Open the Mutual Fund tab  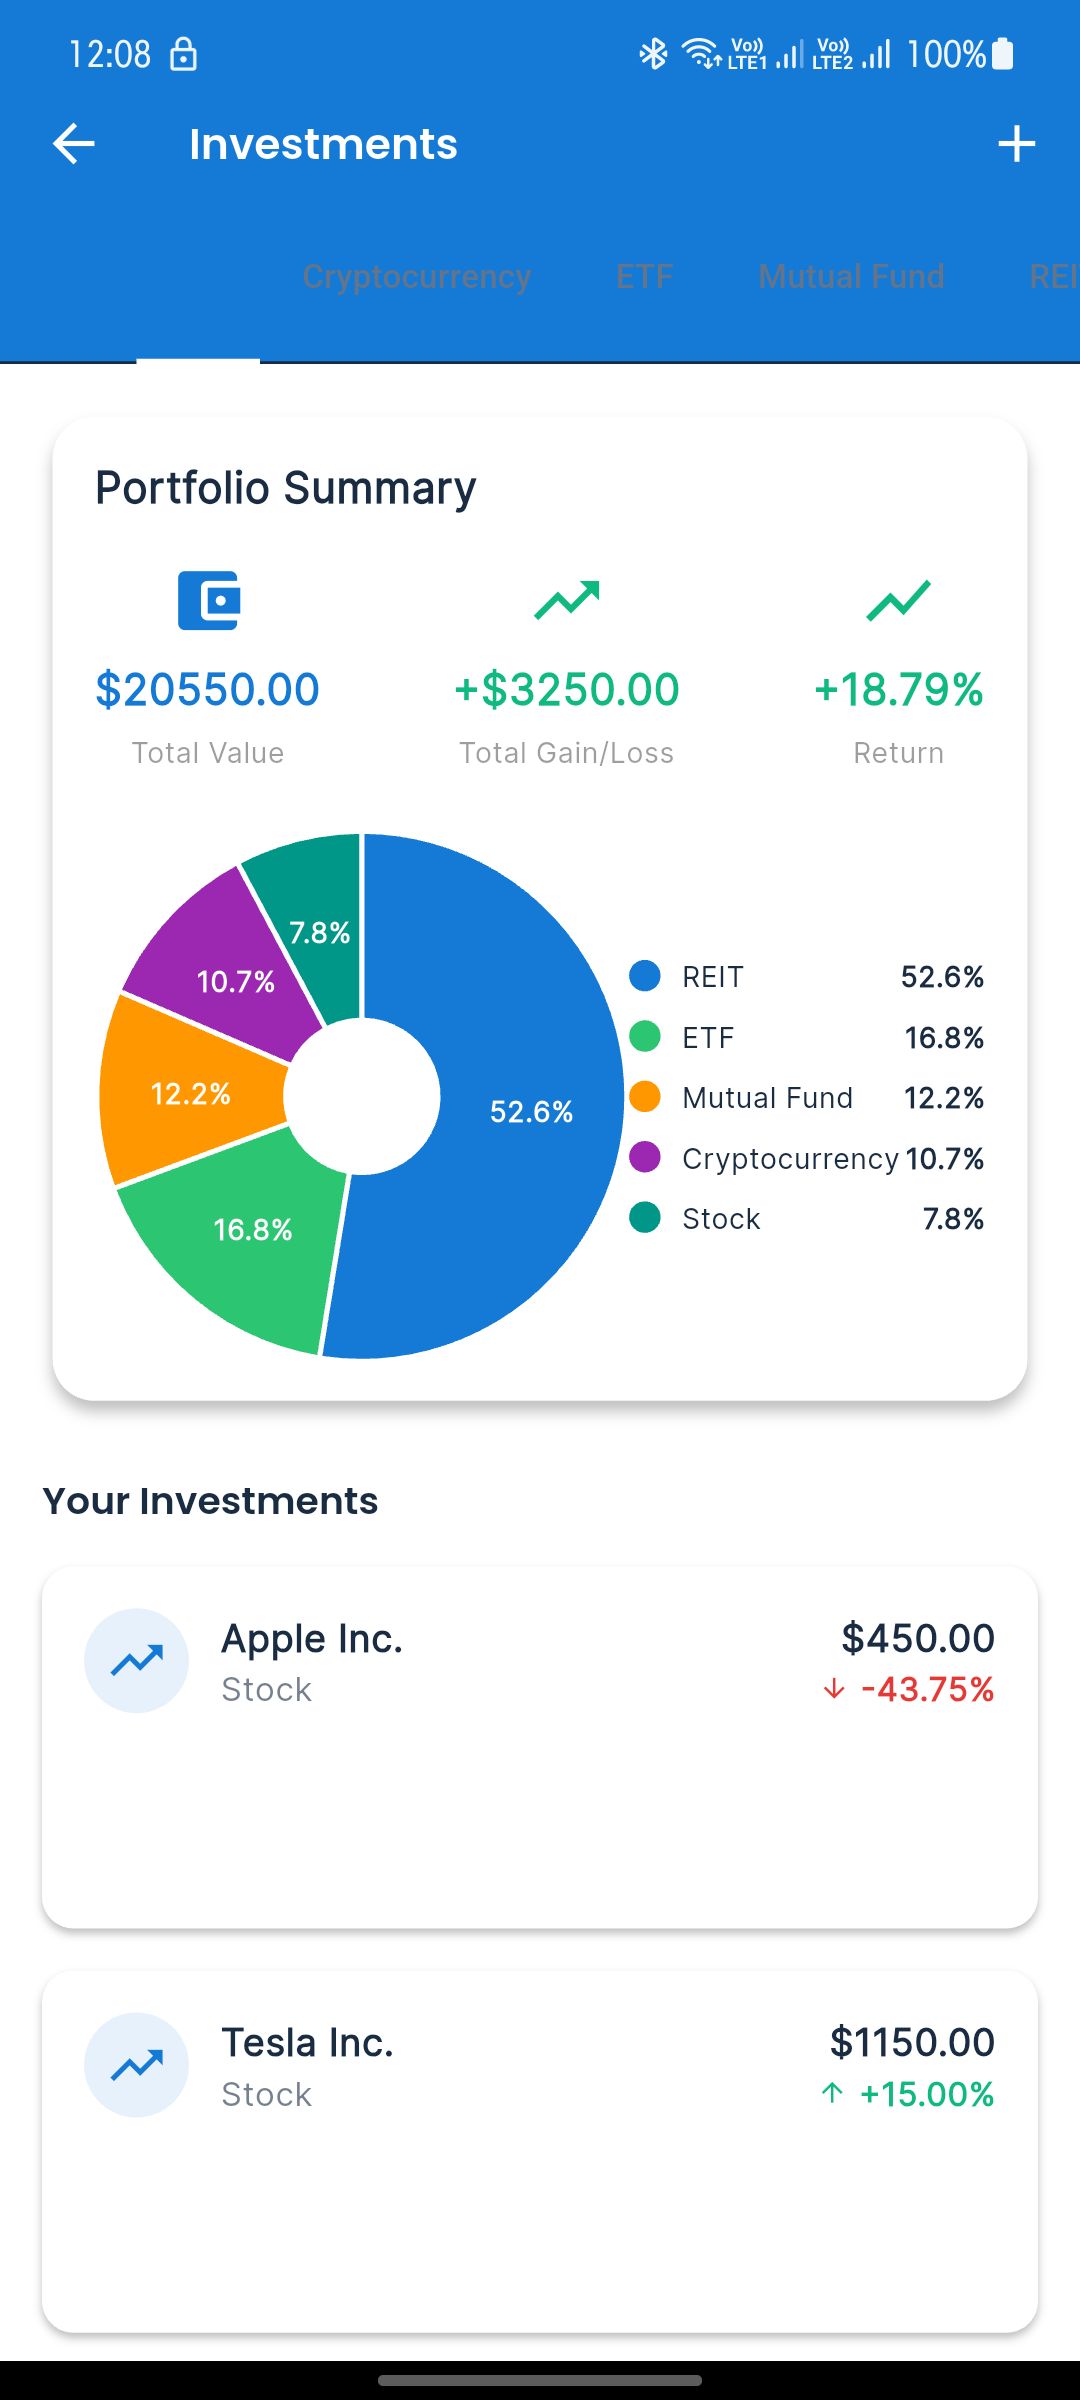tap(851, 277)
